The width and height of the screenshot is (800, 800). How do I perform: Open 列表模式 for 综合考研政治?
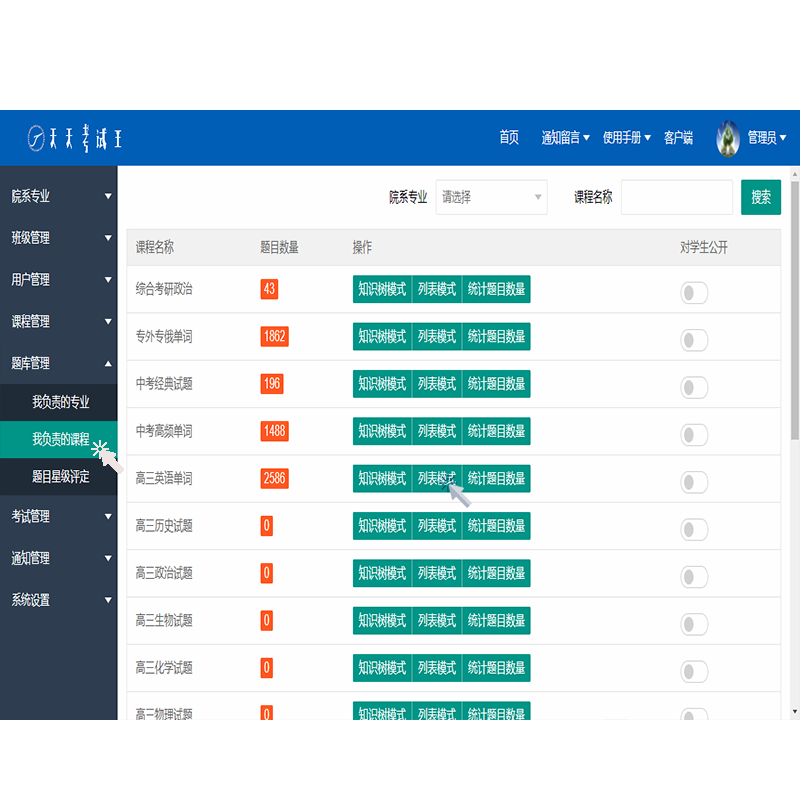(x=437, y=289)
